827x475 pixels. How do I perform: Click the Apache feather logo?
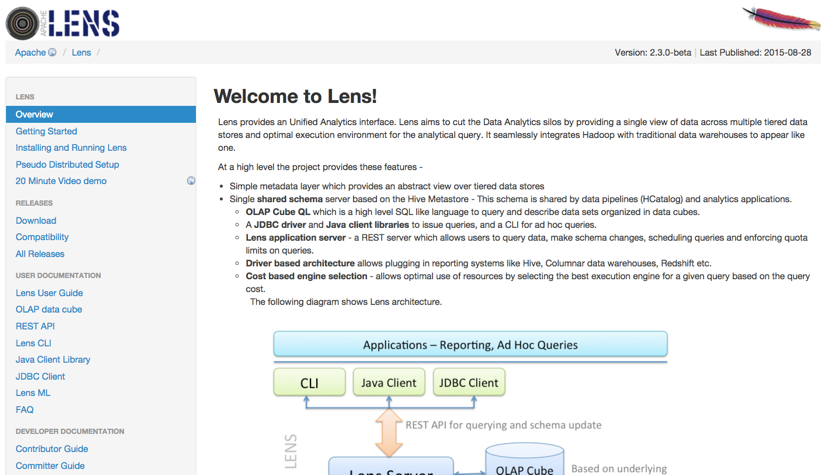tap(780, 19)
